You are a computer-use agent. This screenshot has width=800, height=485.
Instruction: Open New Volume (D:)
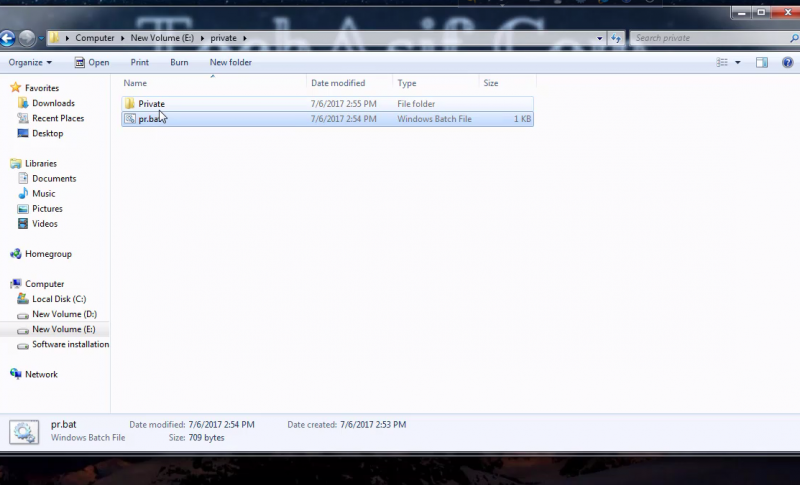coord(64,314)
